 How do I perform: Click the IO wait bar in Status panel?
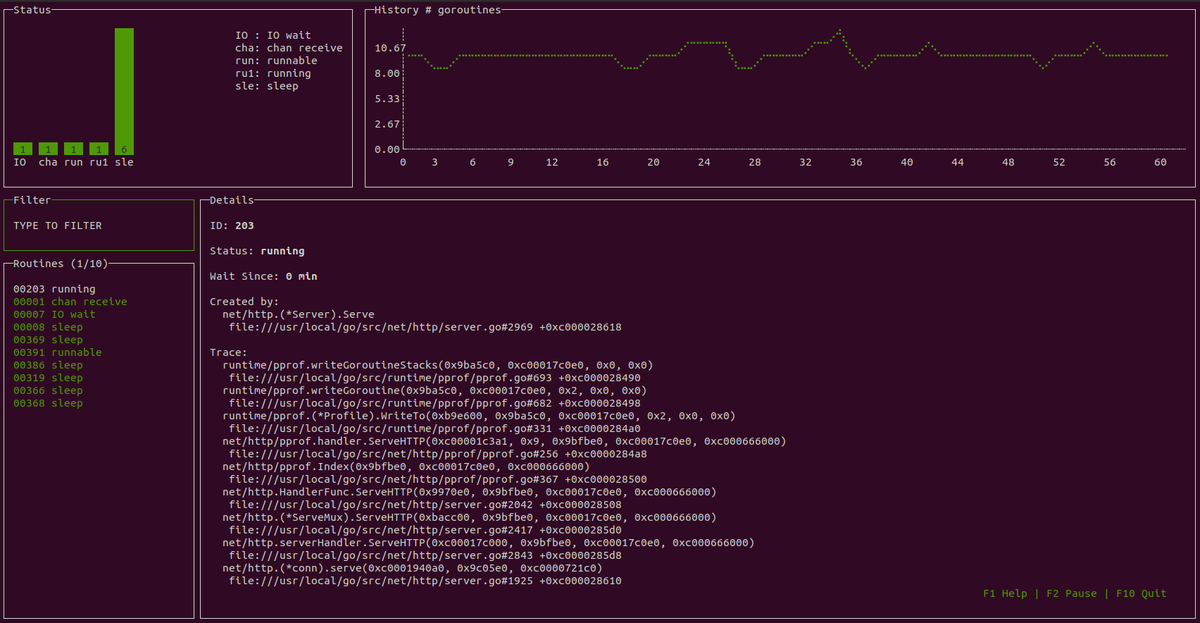point(21,148)
